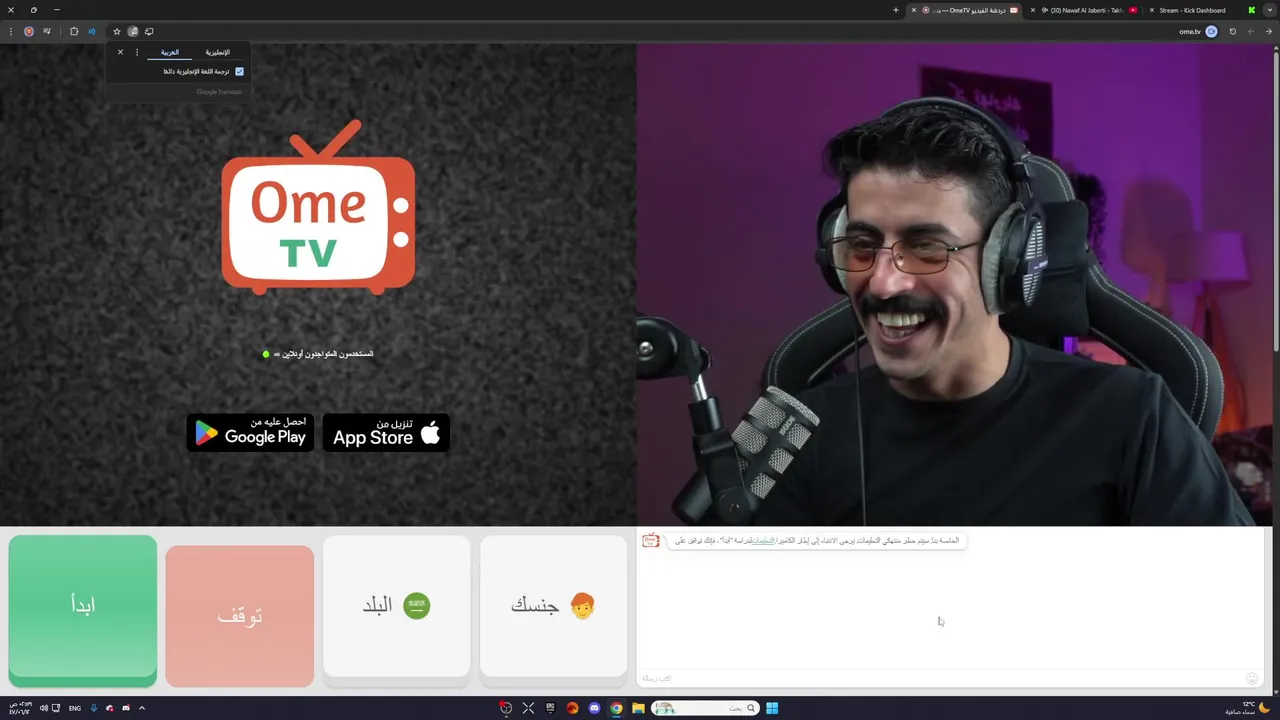The image size is (1280, 720).
Task: Open the media control toolbar icon
Action: pos(47,31)
